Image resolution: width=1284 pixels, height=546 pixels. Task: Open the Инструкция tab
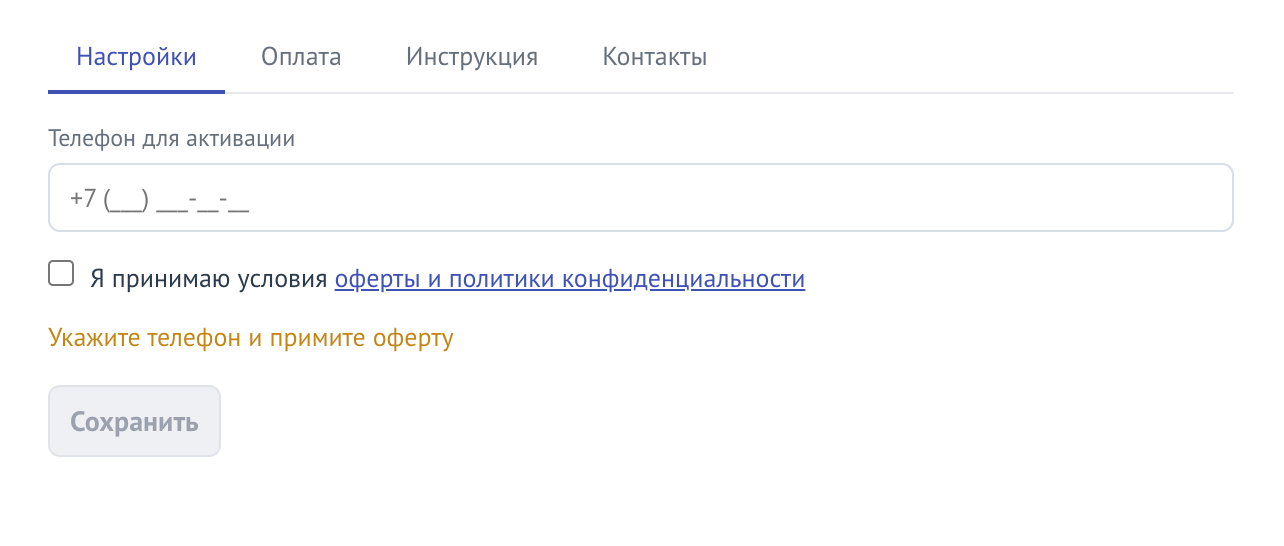472,57
